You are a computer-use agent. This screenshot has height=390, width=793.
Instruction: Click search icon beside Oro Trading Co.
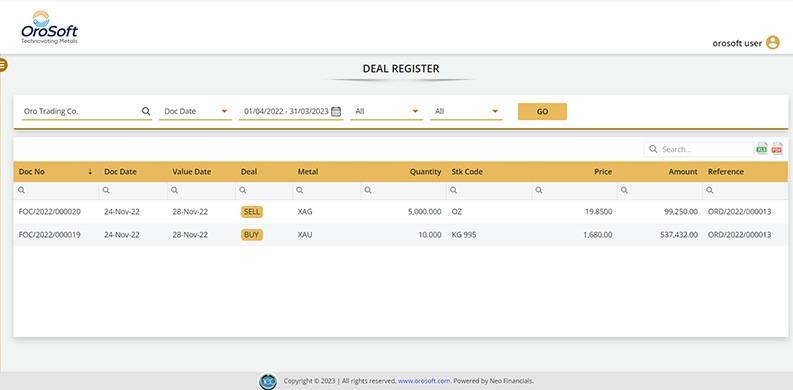(x=146, y=111)
